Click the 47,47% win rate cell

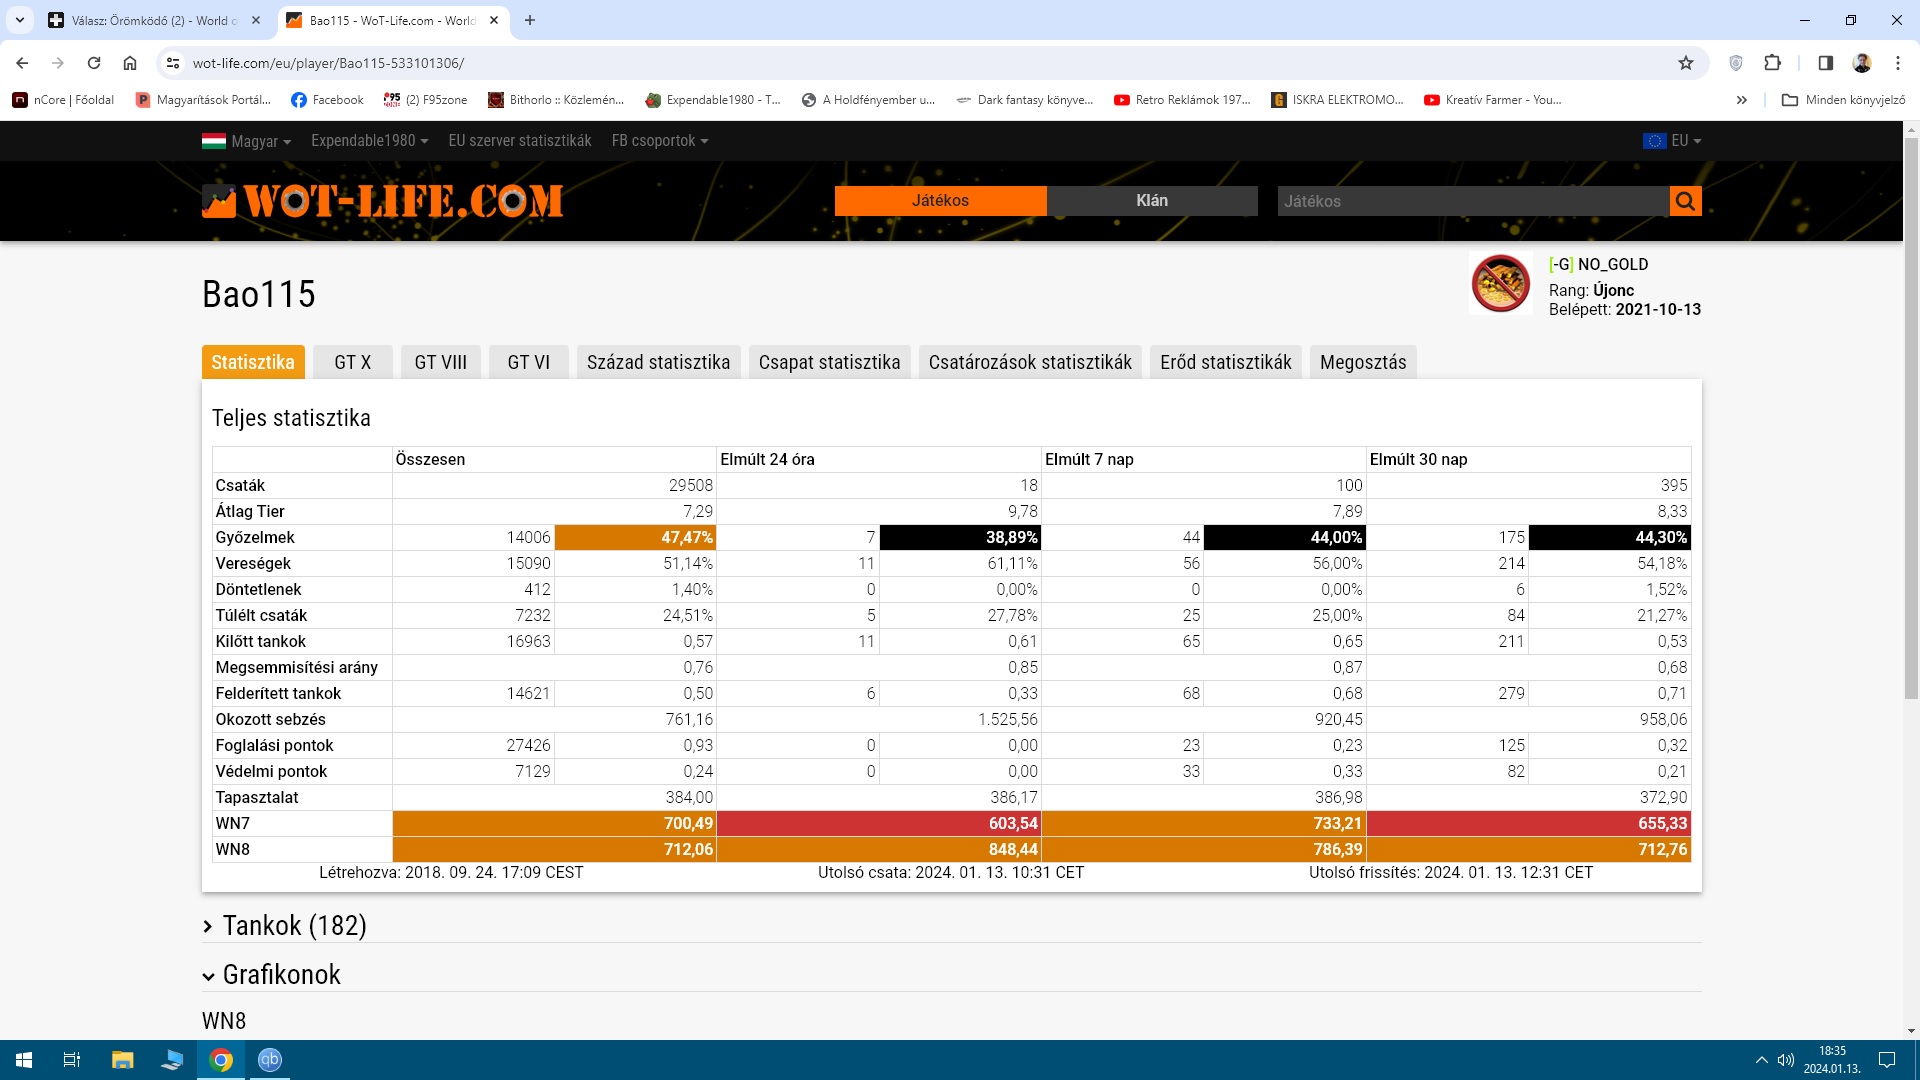tap(635, 538)
